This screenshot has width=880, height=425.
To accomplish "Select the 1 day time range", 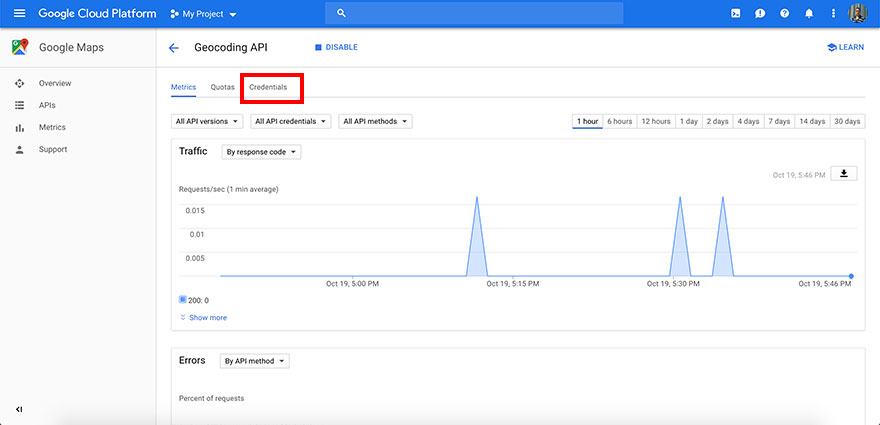I will pyautogui.click(x=689, y=121).
